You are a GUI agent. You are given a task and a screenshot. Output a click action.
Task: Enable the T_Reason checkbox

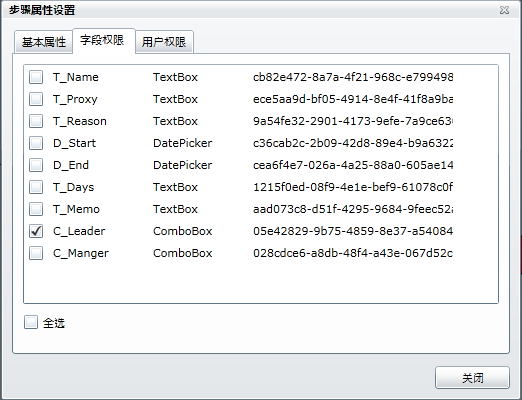pos(36,121)
